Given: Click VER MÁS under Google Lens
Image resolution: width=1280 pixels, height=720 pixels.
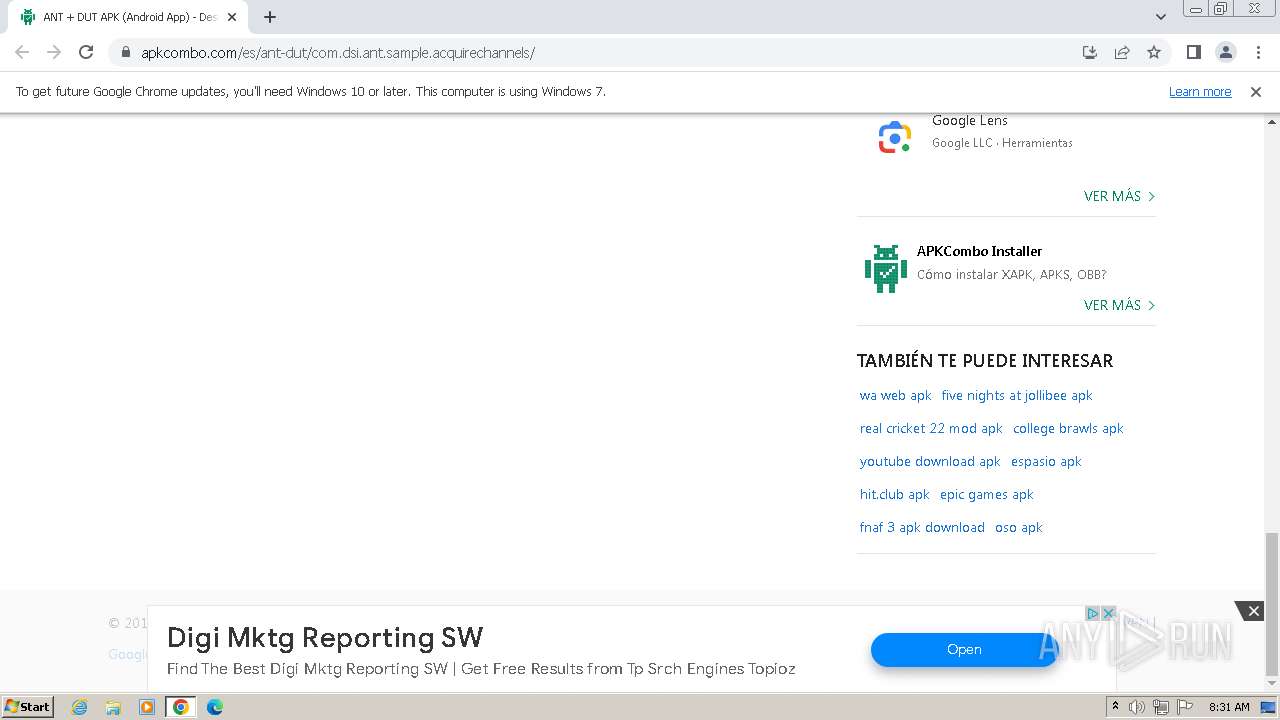Looking at the screenshot, I should (x=1119, y=196).
